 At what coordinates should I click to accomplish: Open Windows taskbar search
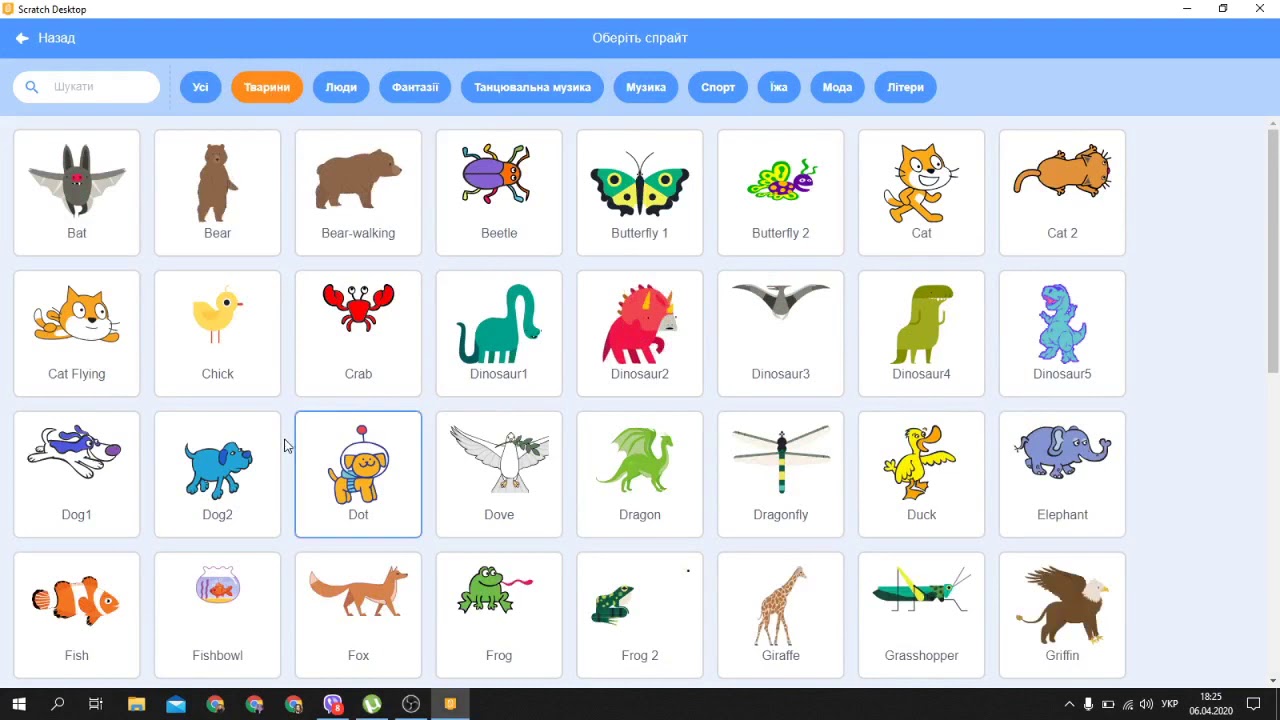[58, 704]
